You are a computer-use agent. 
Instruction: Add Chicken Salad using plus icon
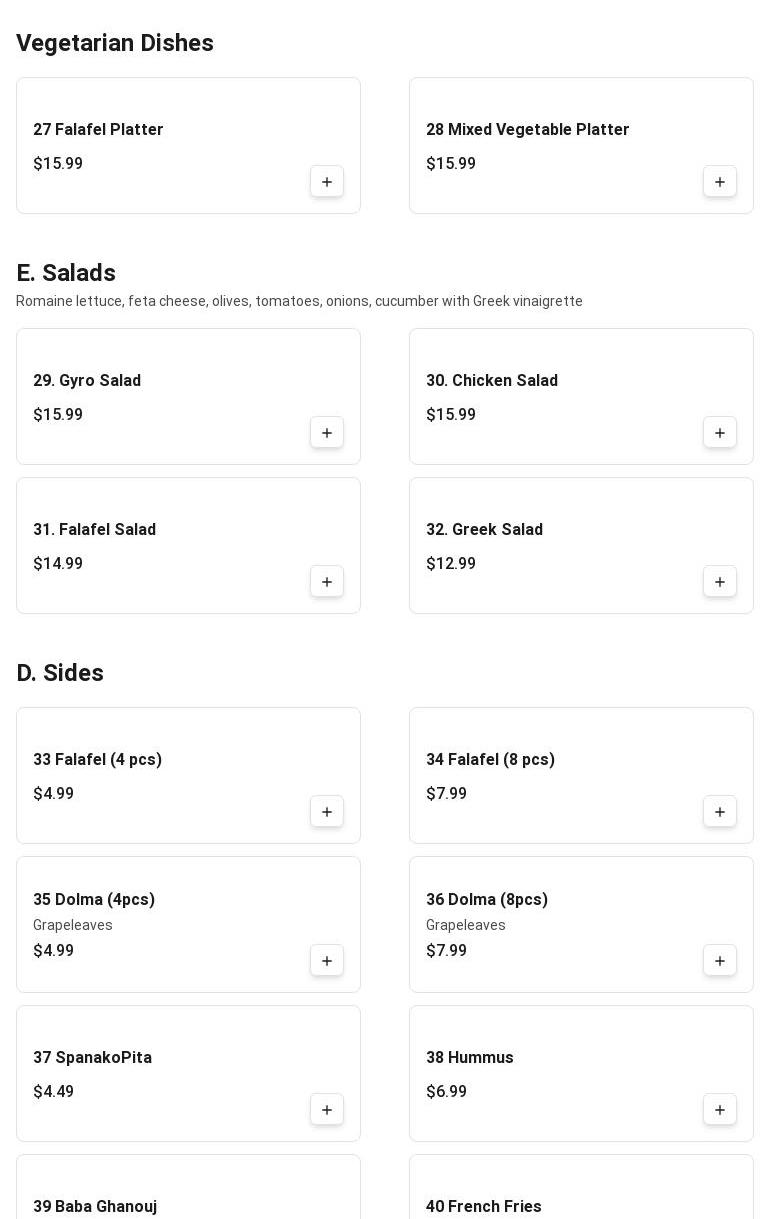[x=720, y=433]
